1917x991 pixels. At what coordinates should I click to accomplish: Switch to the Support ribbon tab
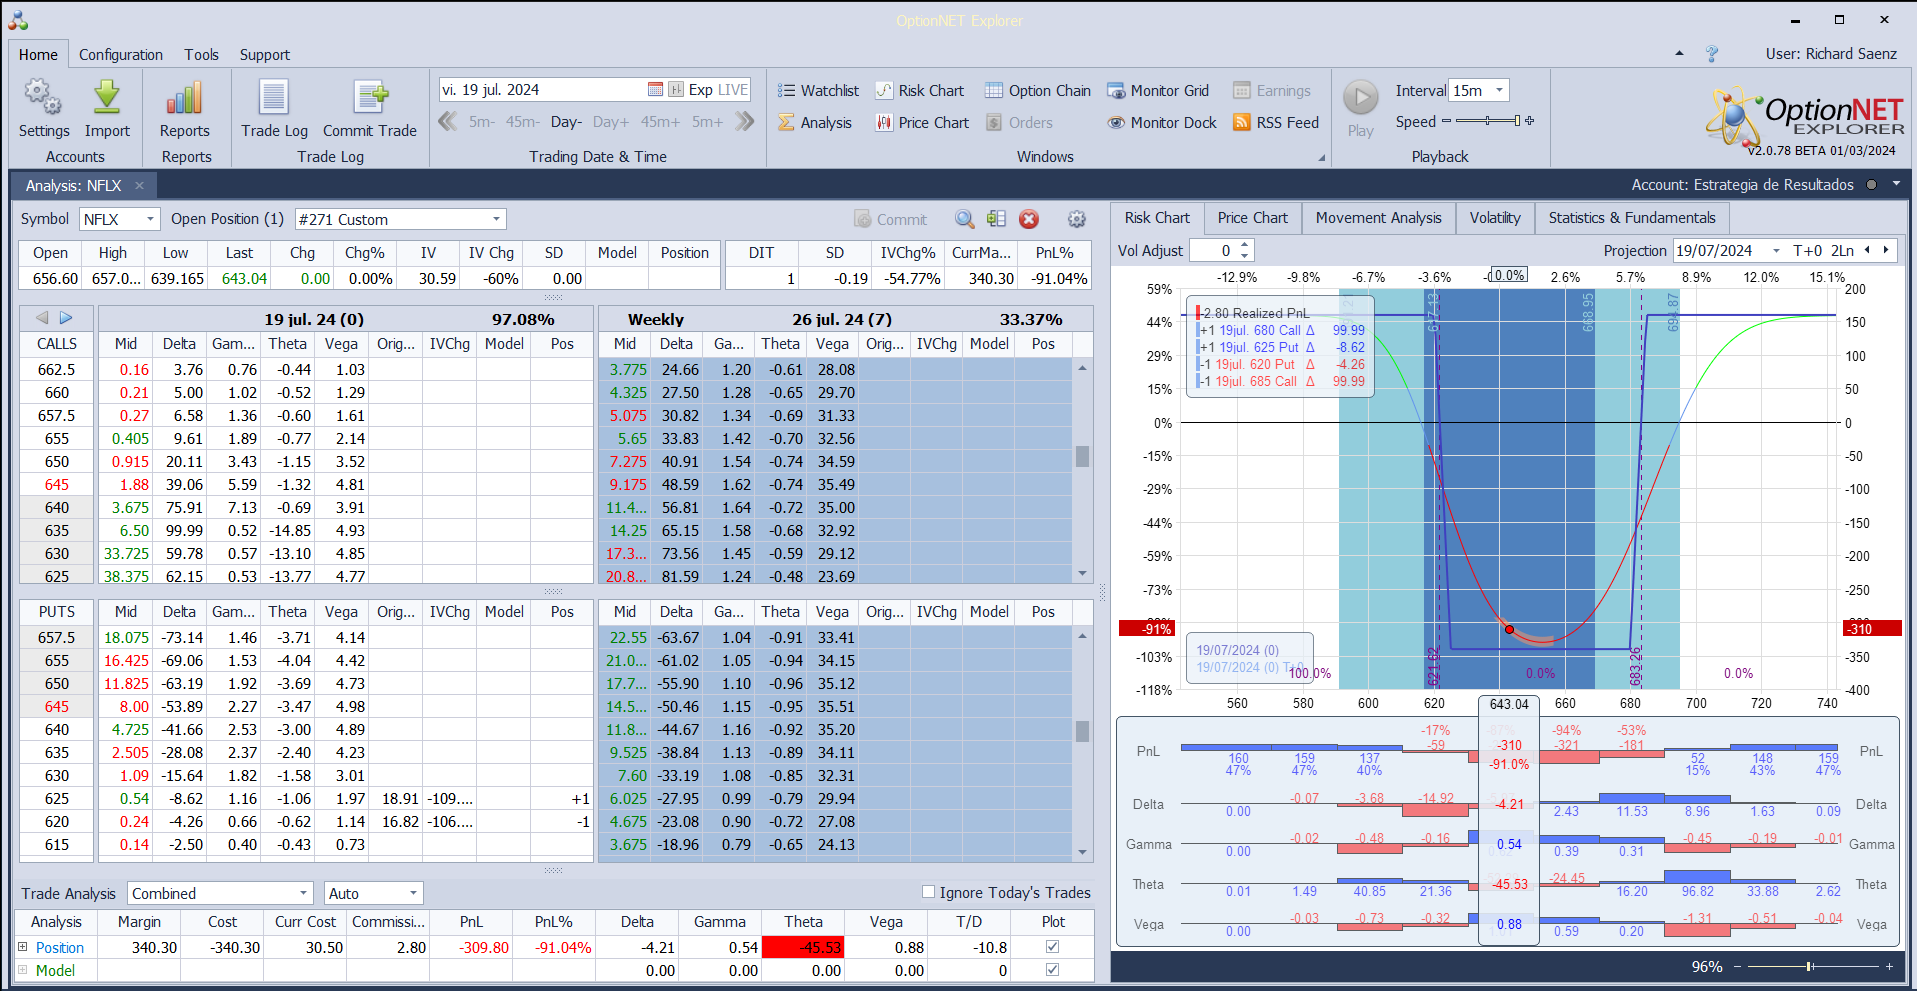click(x=265, y=55)
